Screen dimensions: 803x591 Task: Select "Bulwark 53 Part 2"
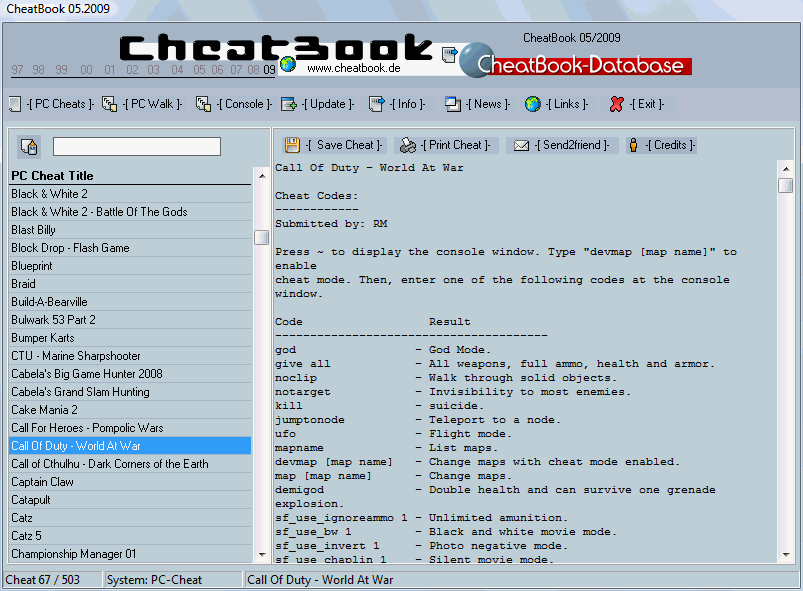tap(131, 320)
